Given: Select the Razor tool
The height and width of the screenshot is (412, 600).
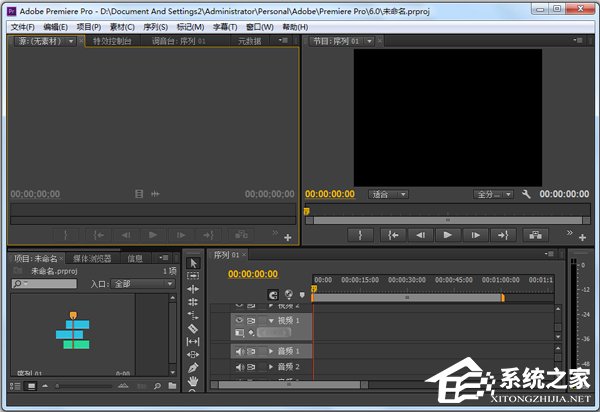Looking at the screenshot, I should pyautogui.click(x=193, y=328).
